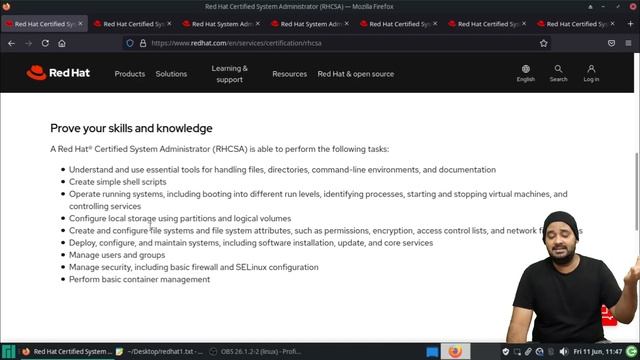640x360 pixels.
Task: Change language with the English globe icon
Action: tap(526, 73)
